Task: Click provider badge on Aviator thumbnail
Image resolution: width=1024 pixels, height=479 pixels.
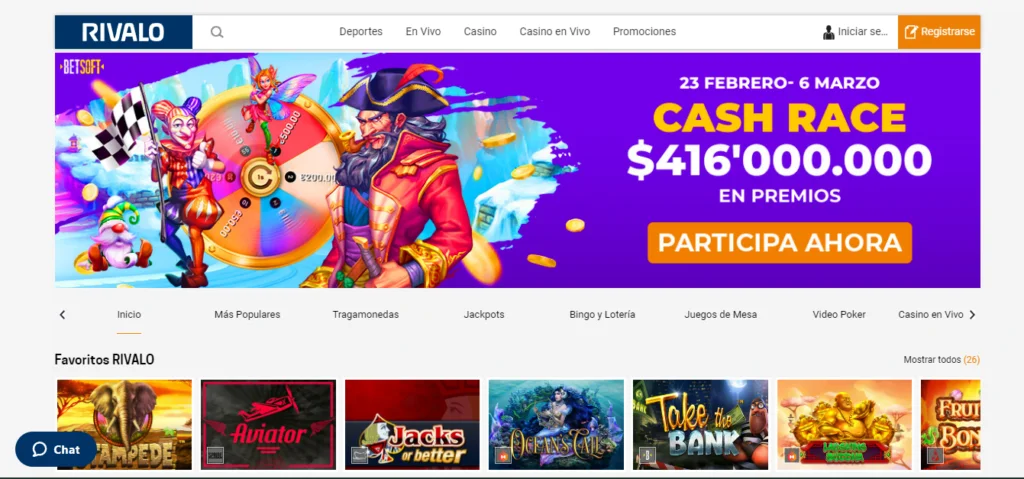Action: (213, 455)
